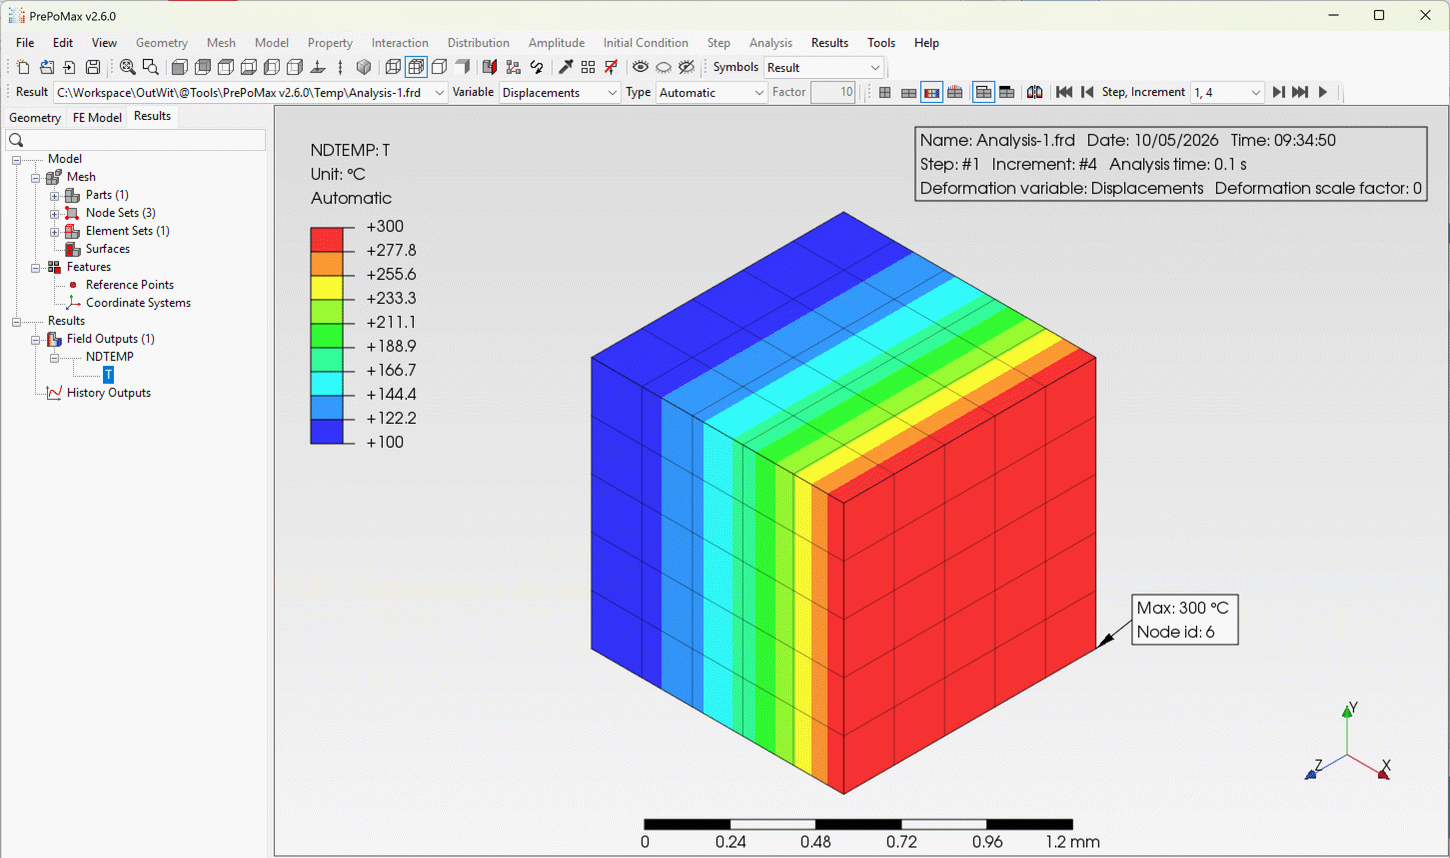
Task: Click the yellow legend swatch near +233.3
Action: click(326, 287)
